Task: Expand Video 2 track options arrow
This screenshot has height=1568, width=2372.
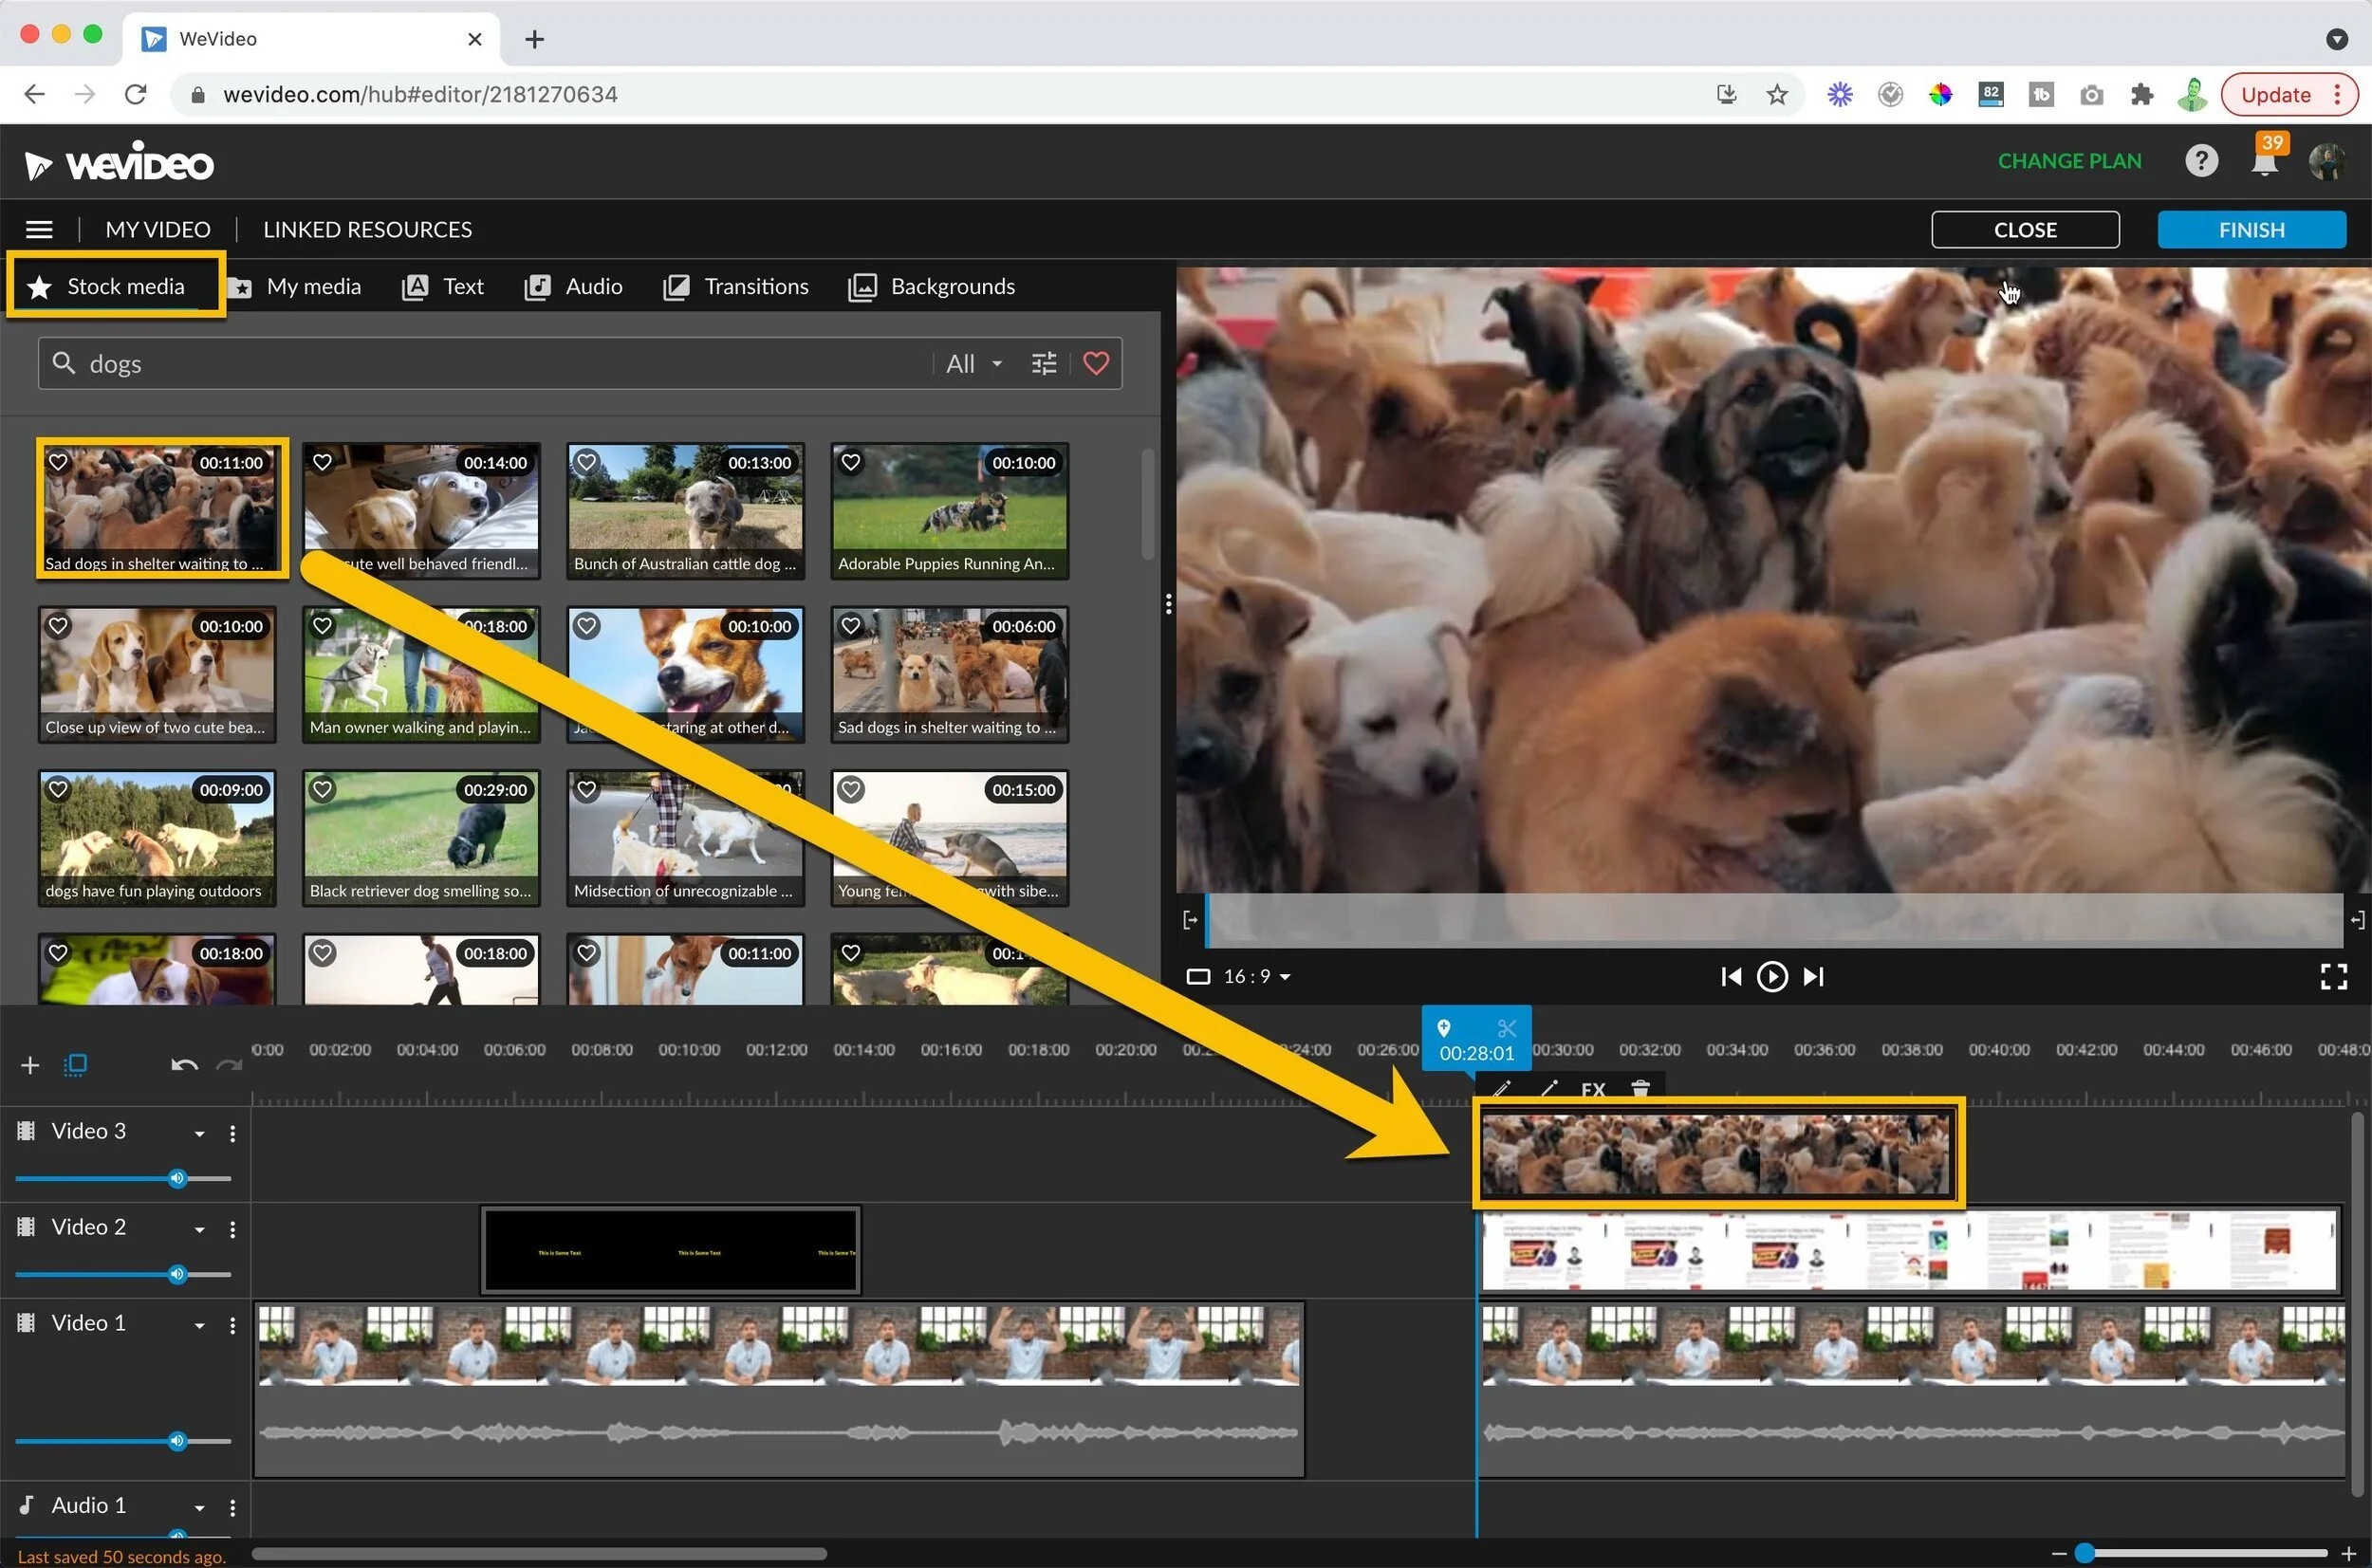Action: pos(199,1230)
